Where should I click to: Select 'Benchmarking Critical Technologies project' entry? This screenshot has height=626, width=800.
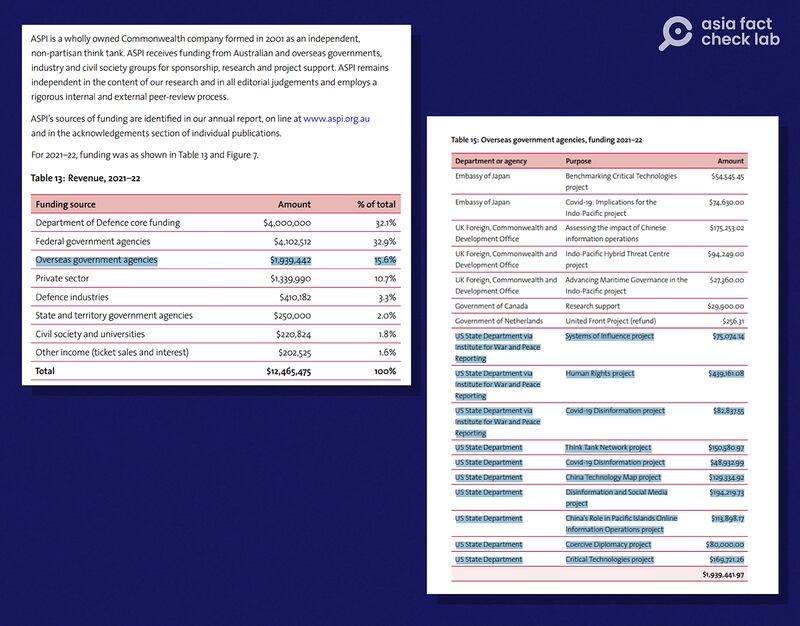[x=620, y=181]
